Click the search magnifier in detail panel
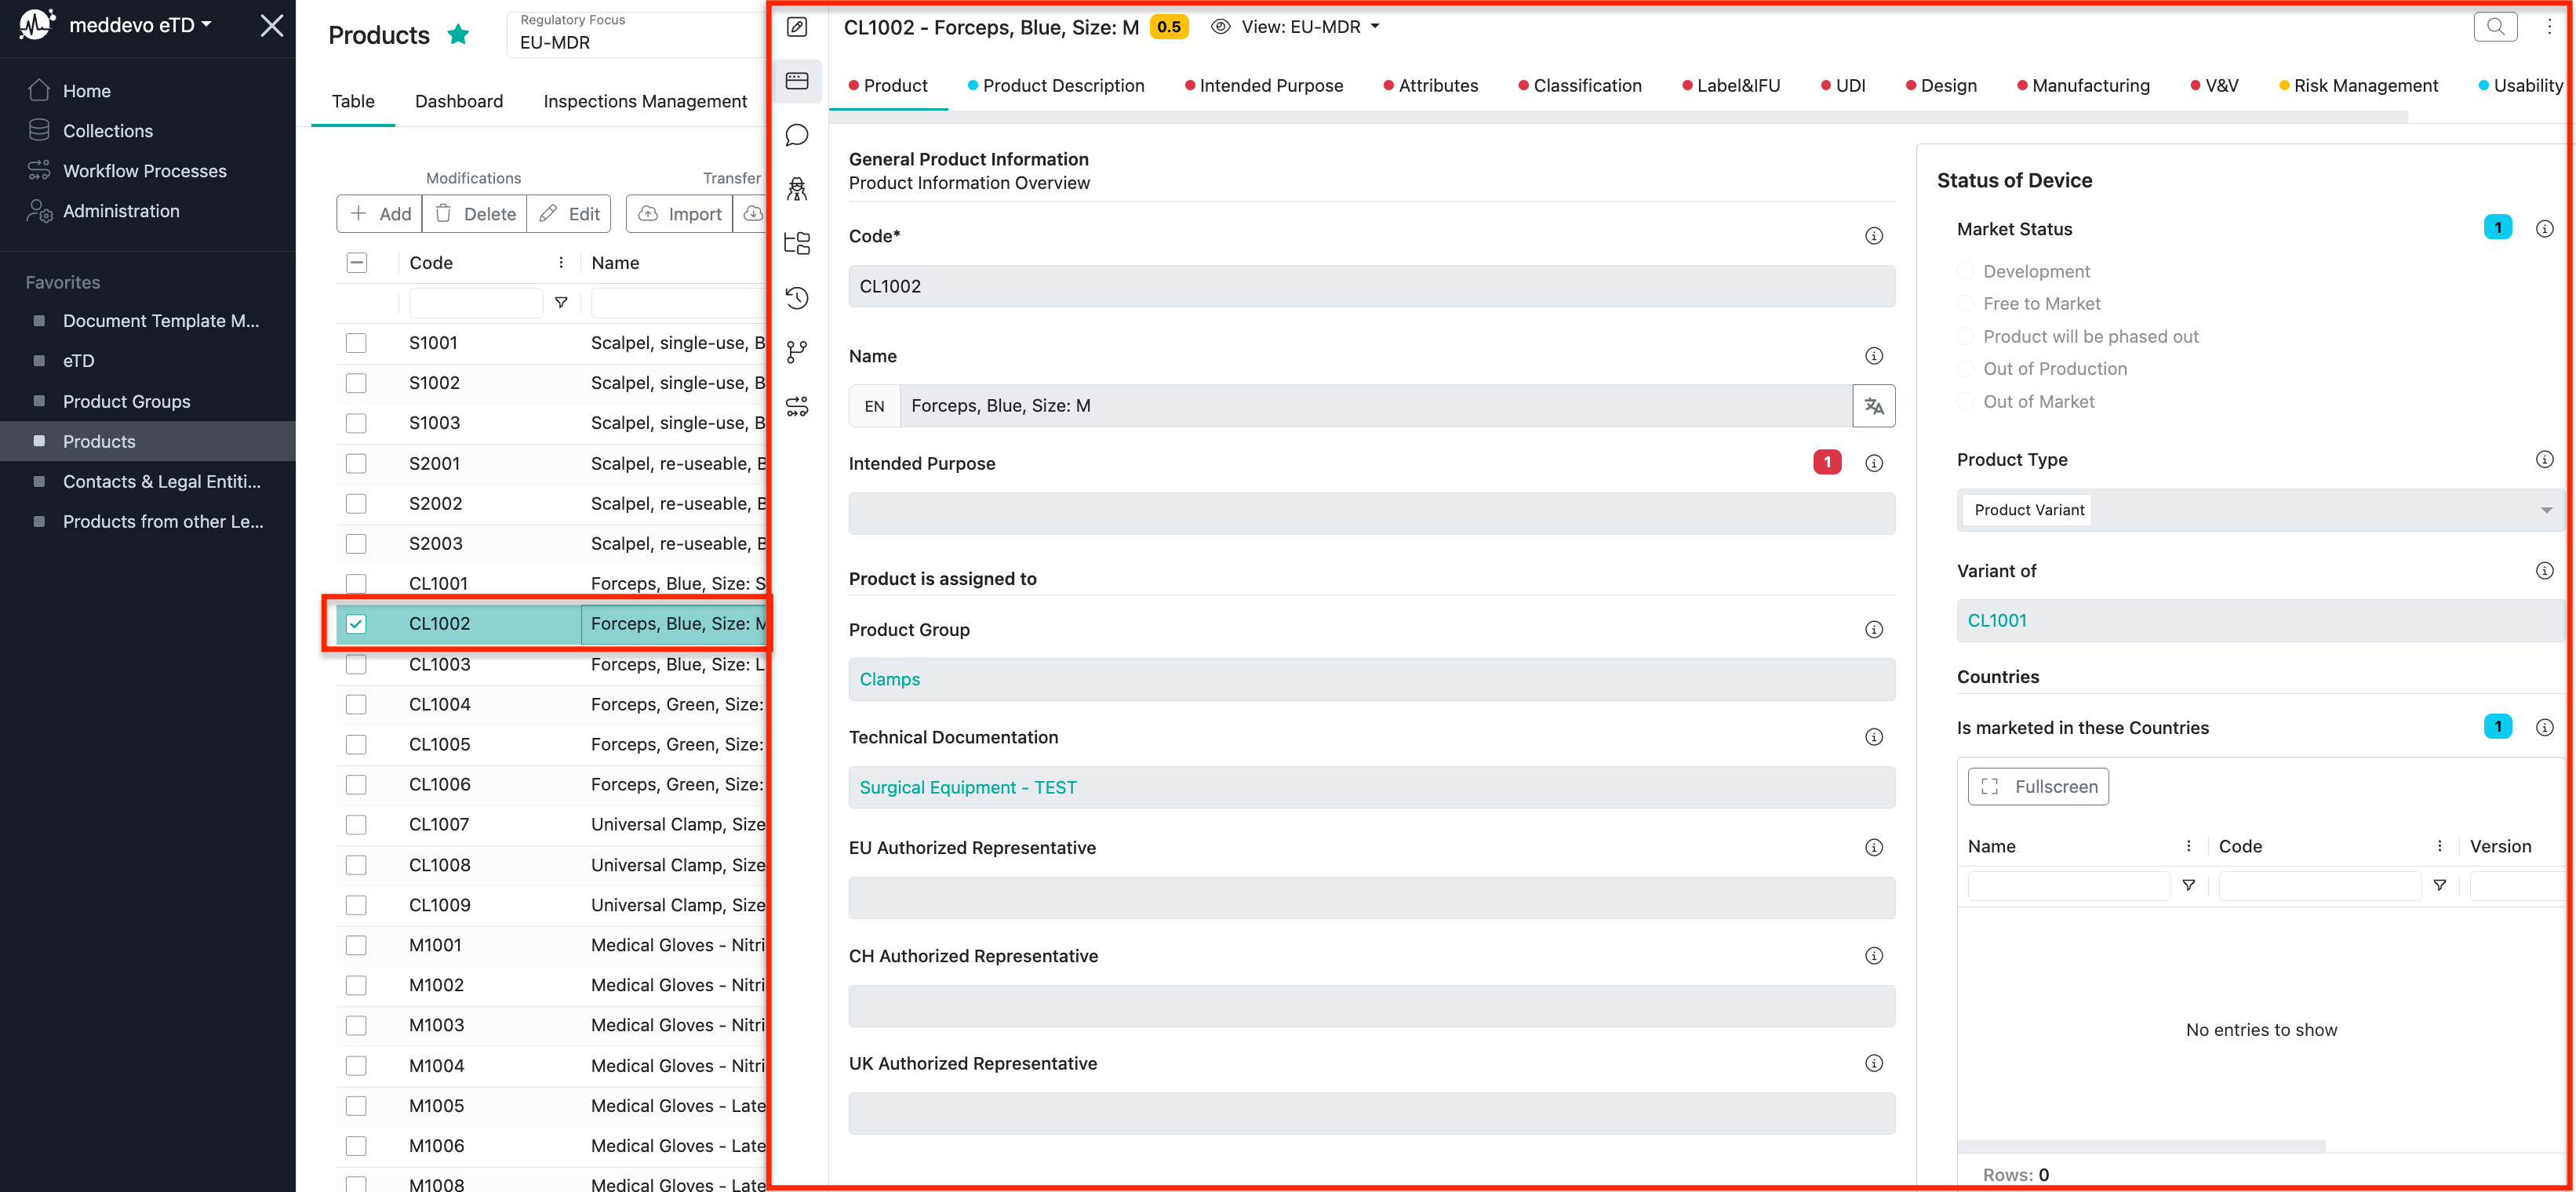The image size is (2576, 1192). coord(2495,27)
